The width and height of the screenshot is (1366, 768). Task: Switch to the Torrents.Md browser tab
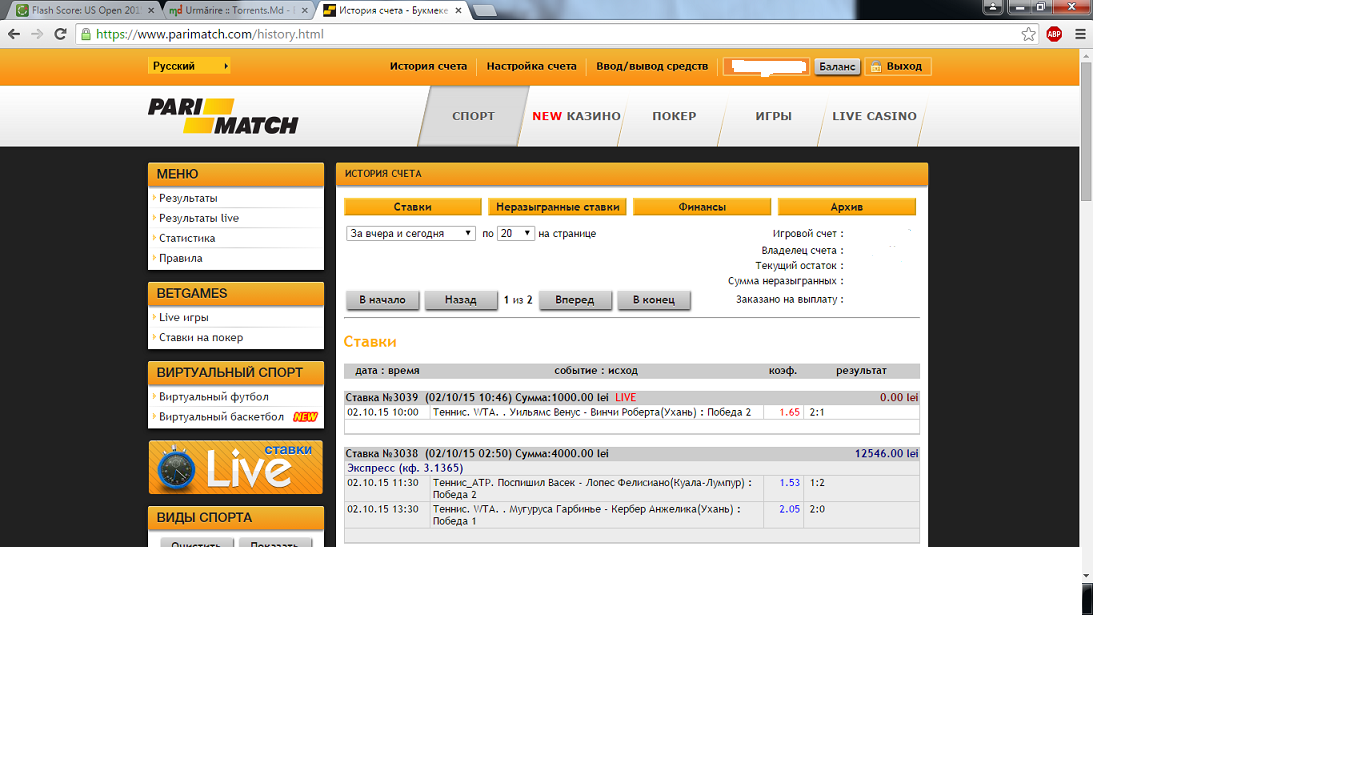[238, 10]
